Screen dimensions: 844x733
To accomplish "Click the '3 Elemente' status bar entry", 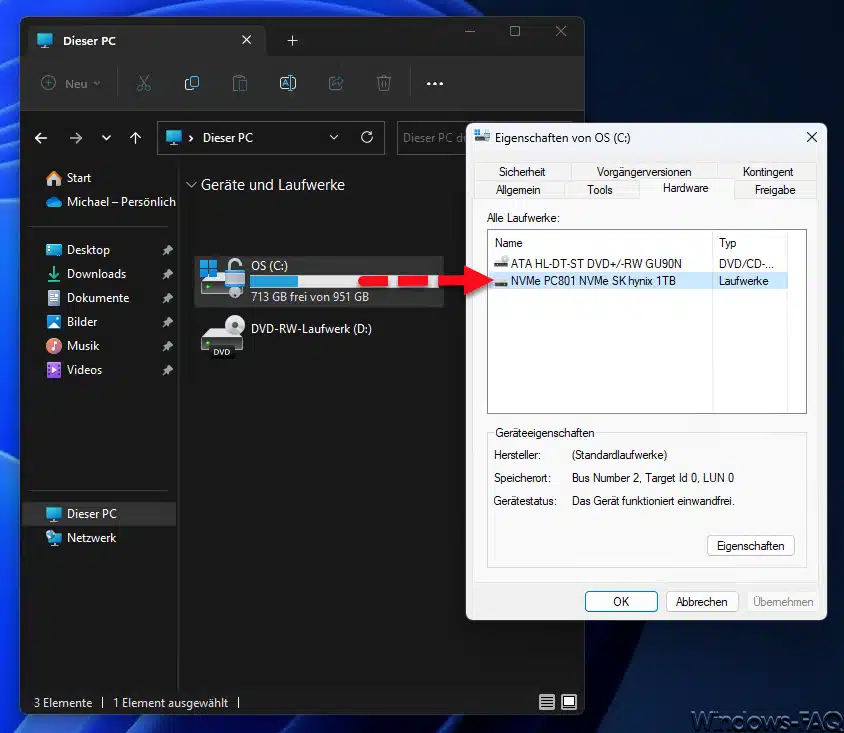I will tap(63, 703).
